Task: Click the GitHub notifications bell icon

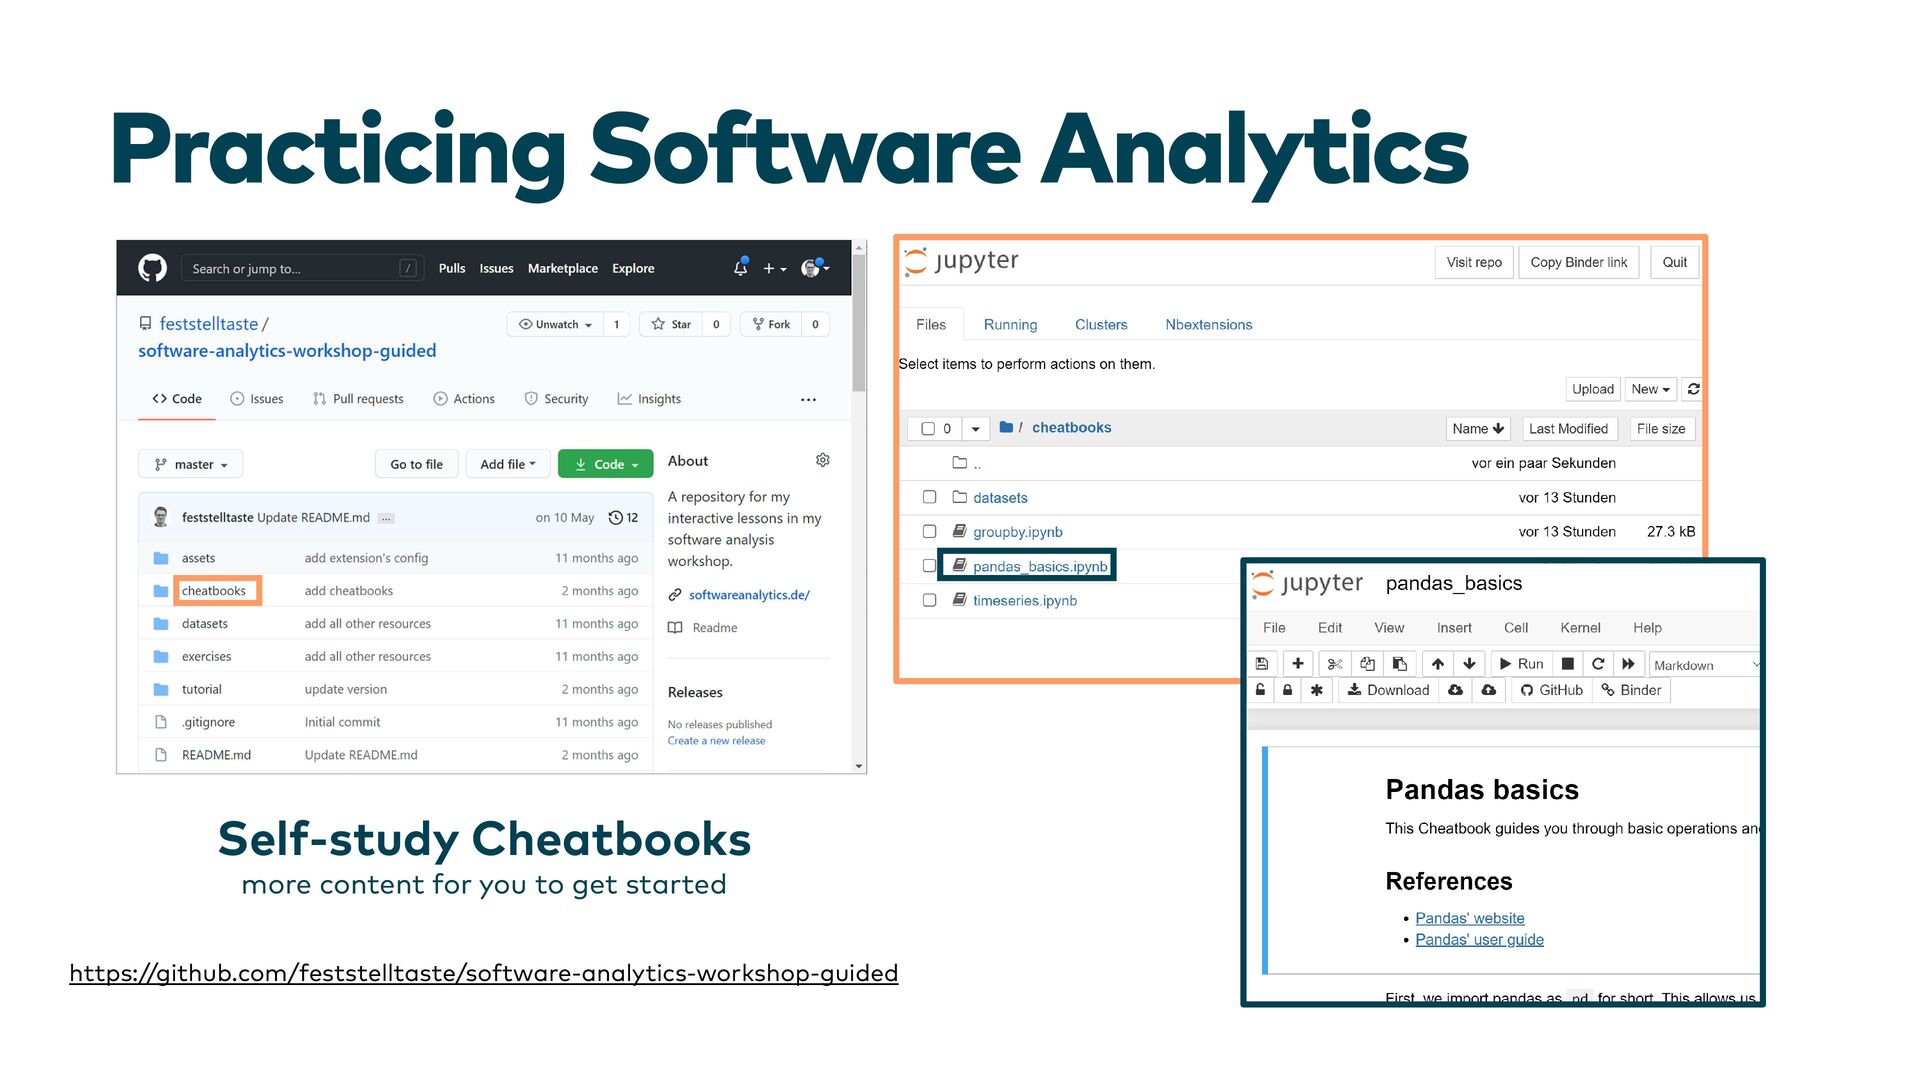Action: tap(740, 268)
